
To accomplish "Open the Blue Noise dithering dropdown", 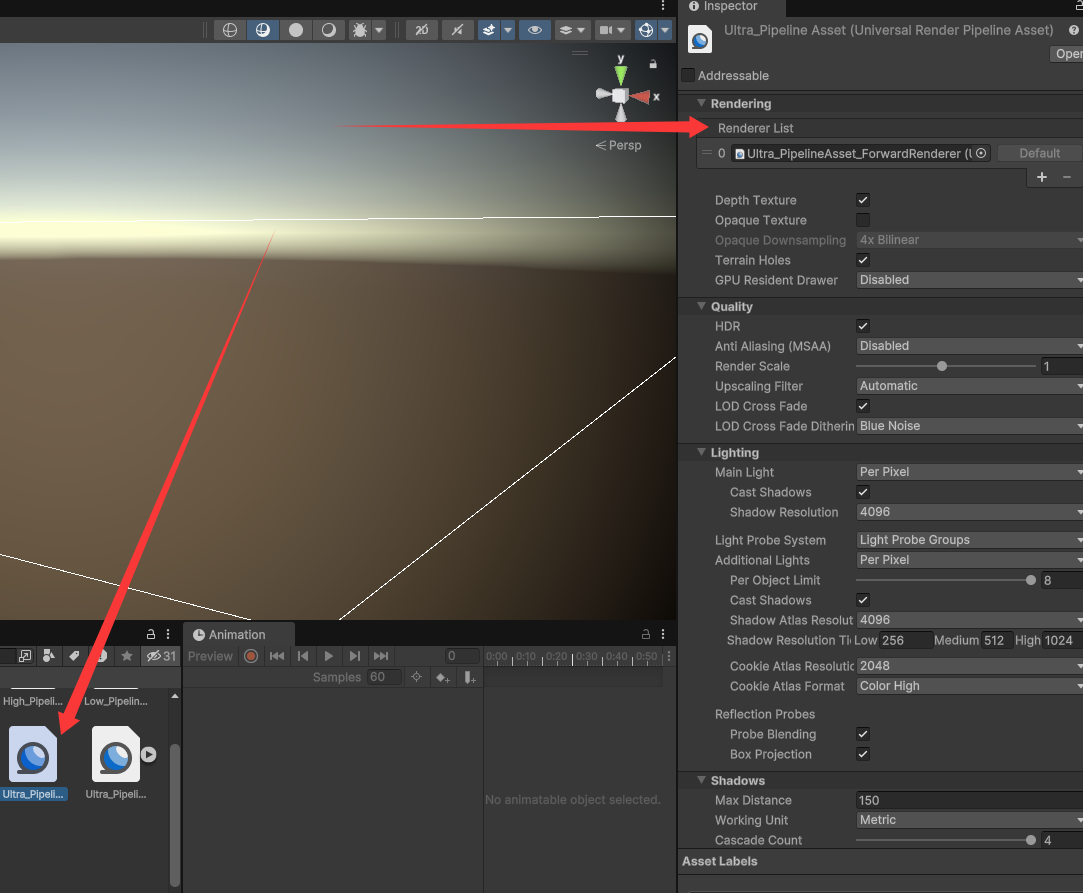I will click(969, 426).
